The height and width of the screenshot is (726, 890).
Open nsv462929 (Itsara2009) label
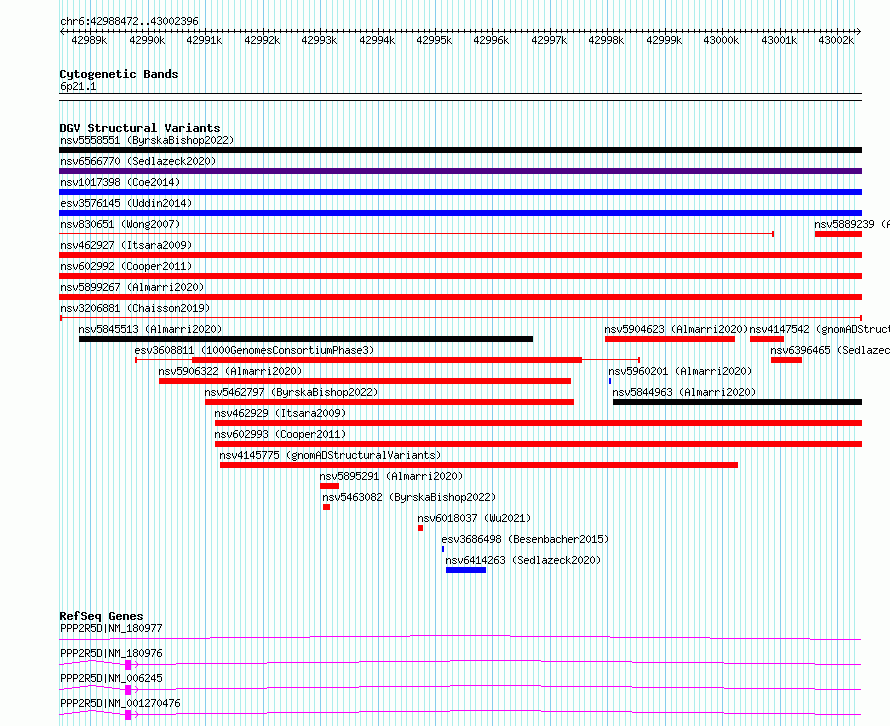tap(280, 413)
